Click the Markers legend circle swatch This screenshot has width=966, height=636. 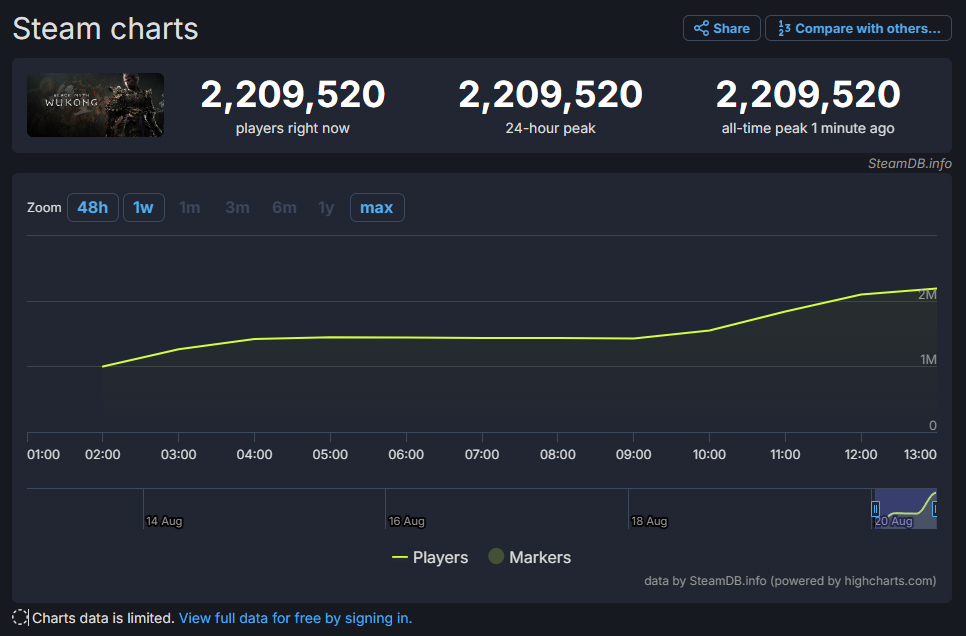click(496, 556)
